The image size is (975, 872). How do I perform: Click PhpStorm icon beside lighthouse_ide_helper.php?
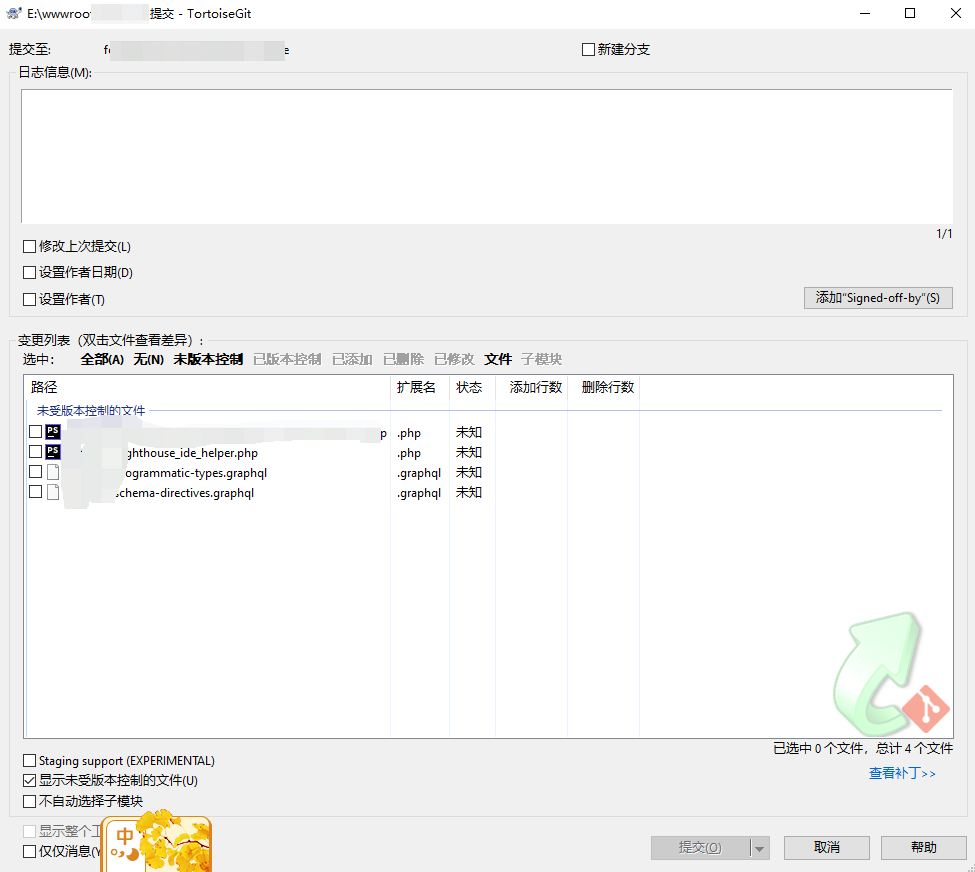[x=53, y=452]
